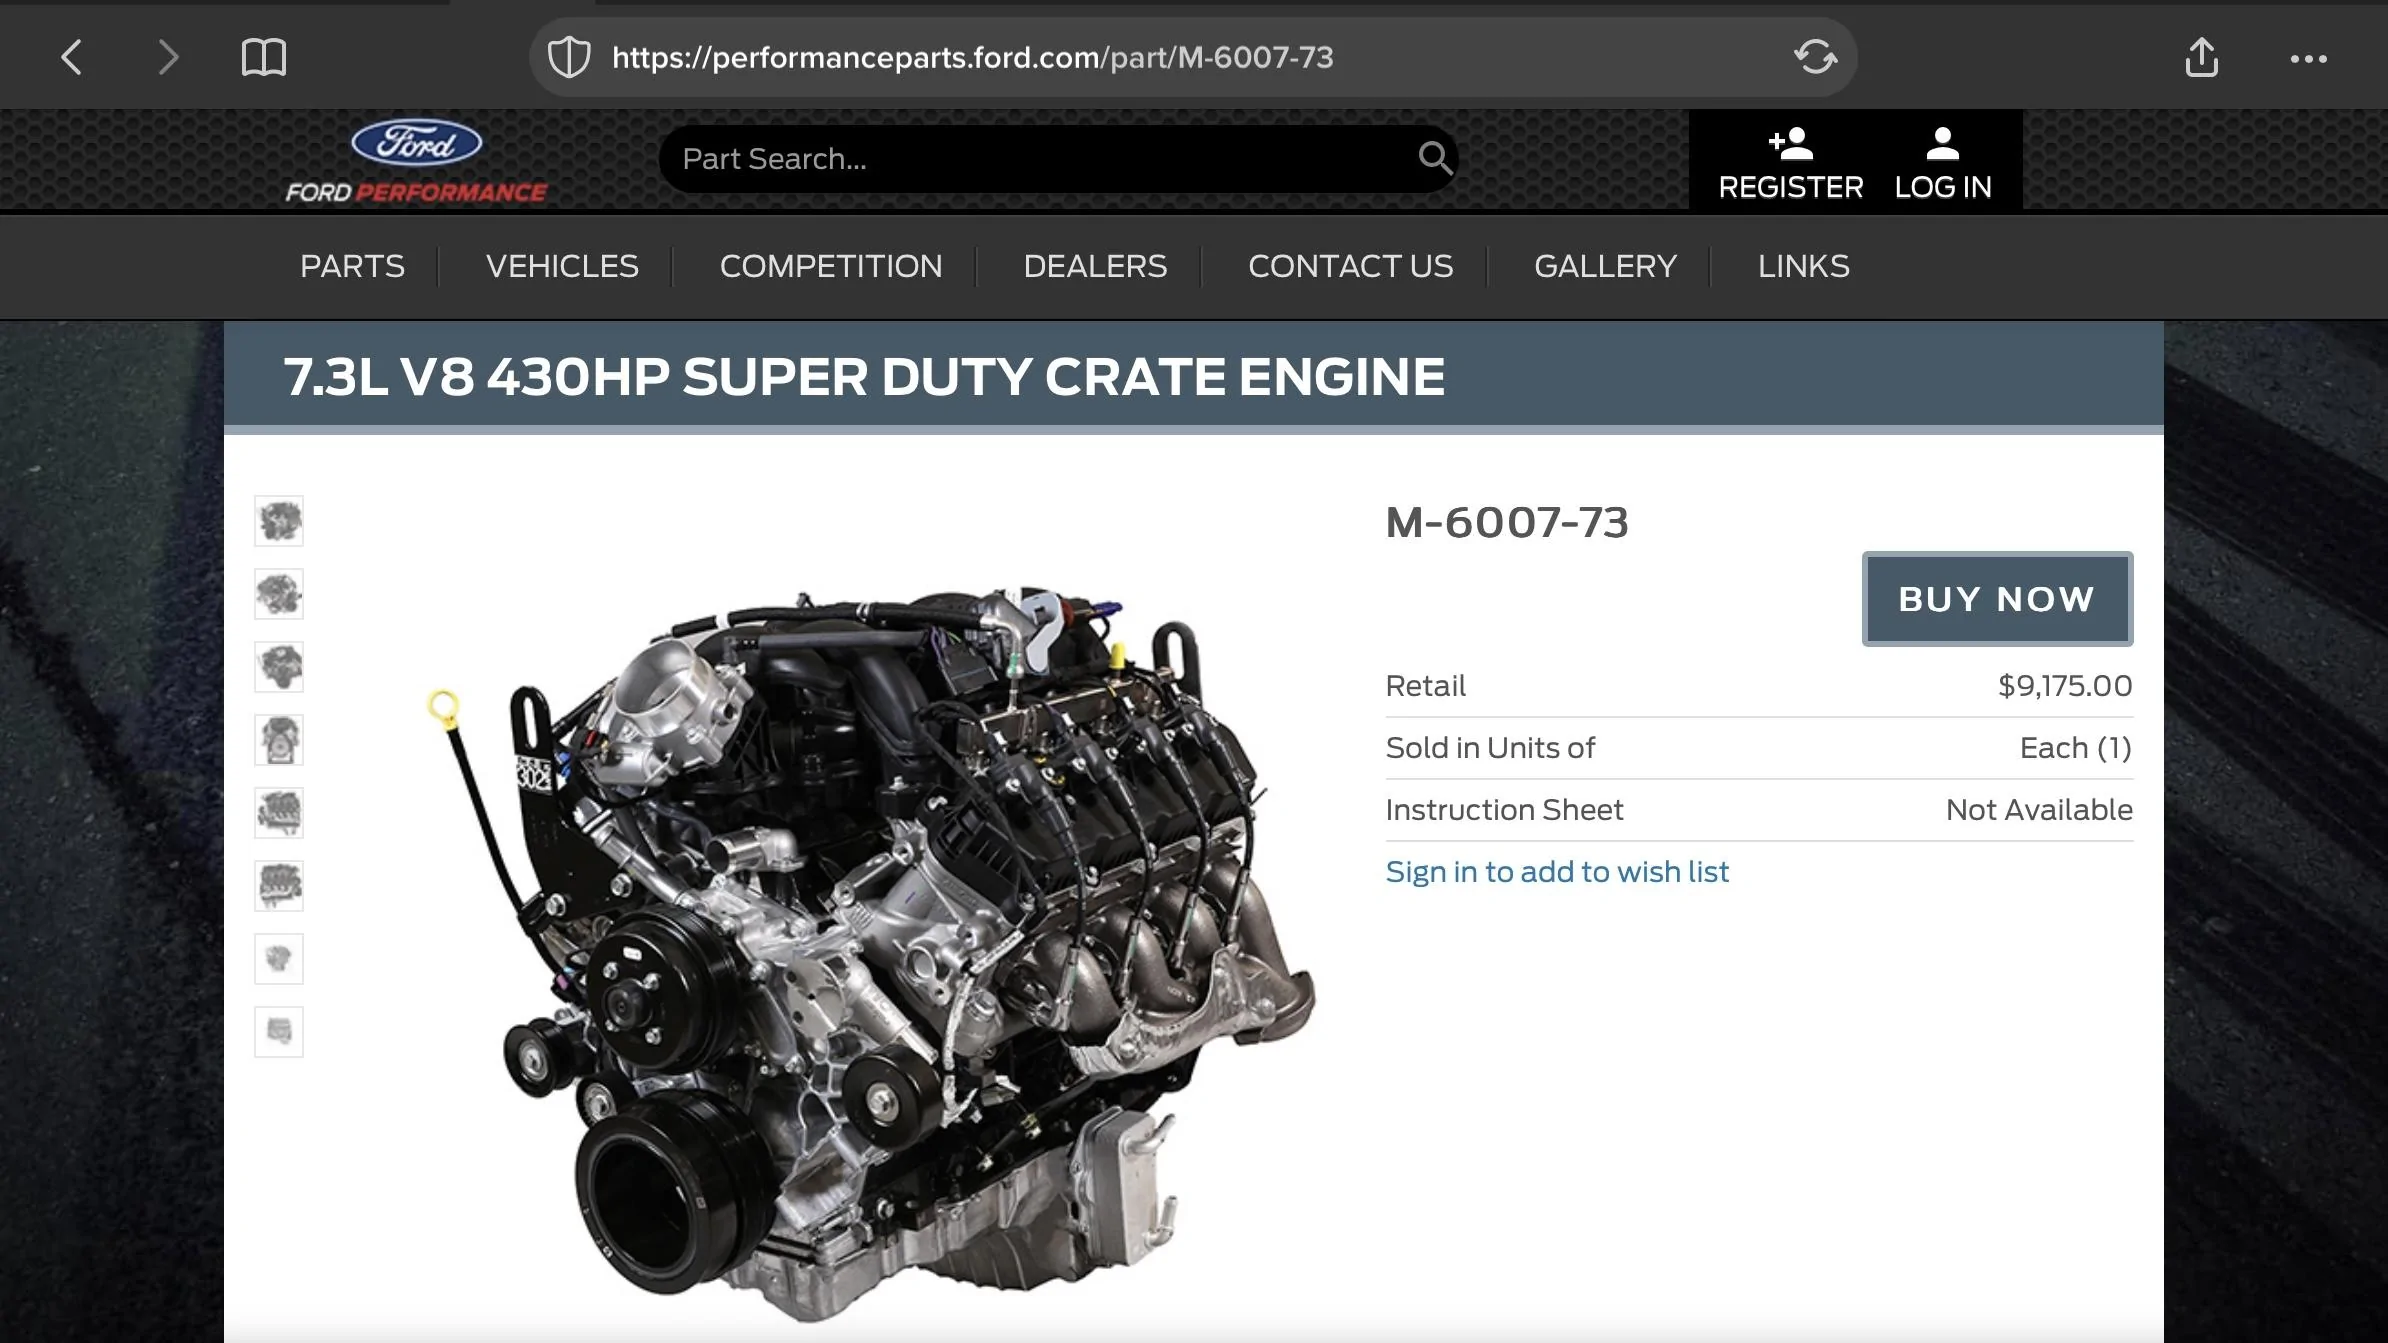Open the bookmarks book icon
Viewport: 2388px width, 1343px height.
[x=264, y=57]
